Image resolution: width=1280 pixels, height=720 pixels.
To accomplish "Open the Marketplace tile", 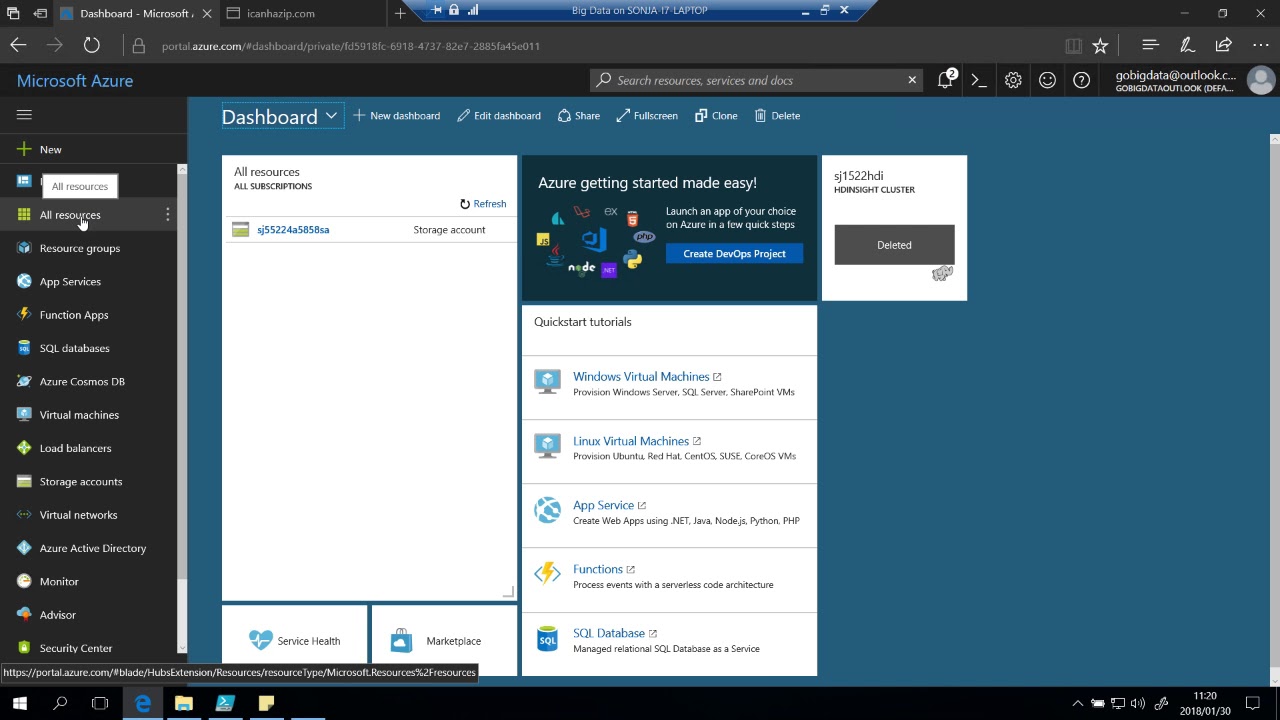I will point(444,640).
